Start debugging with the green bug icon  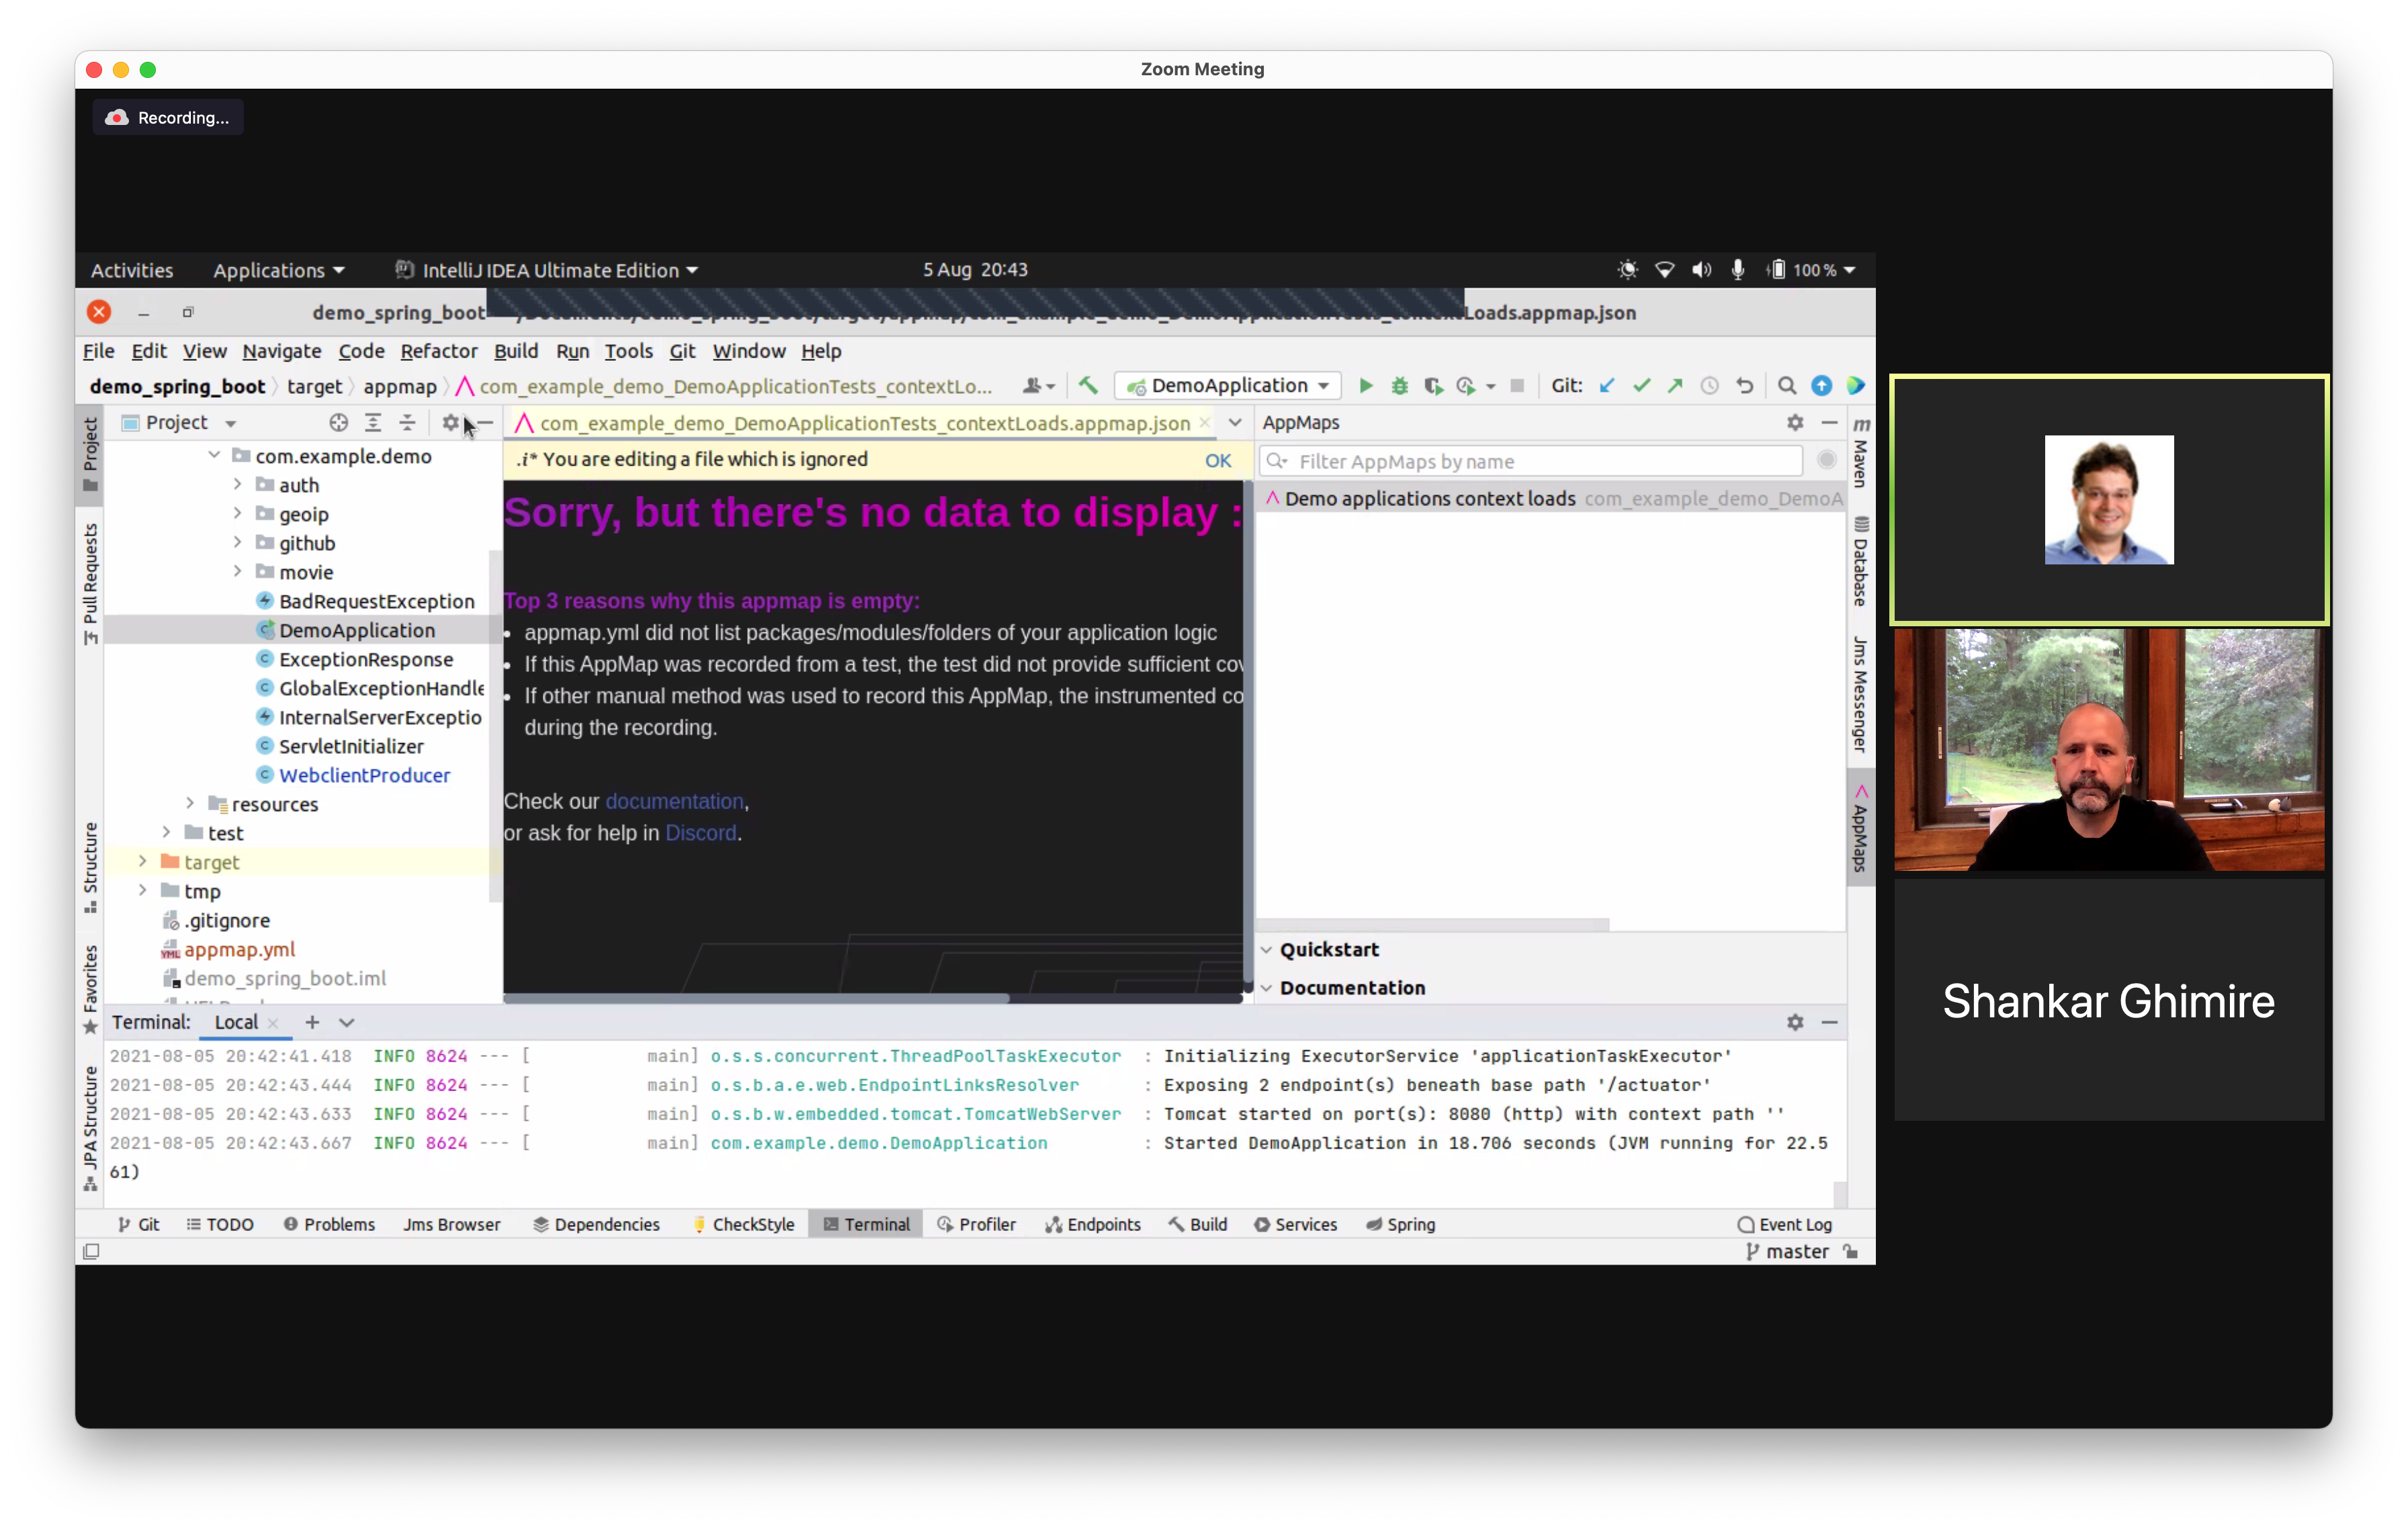pos(1400,386)
